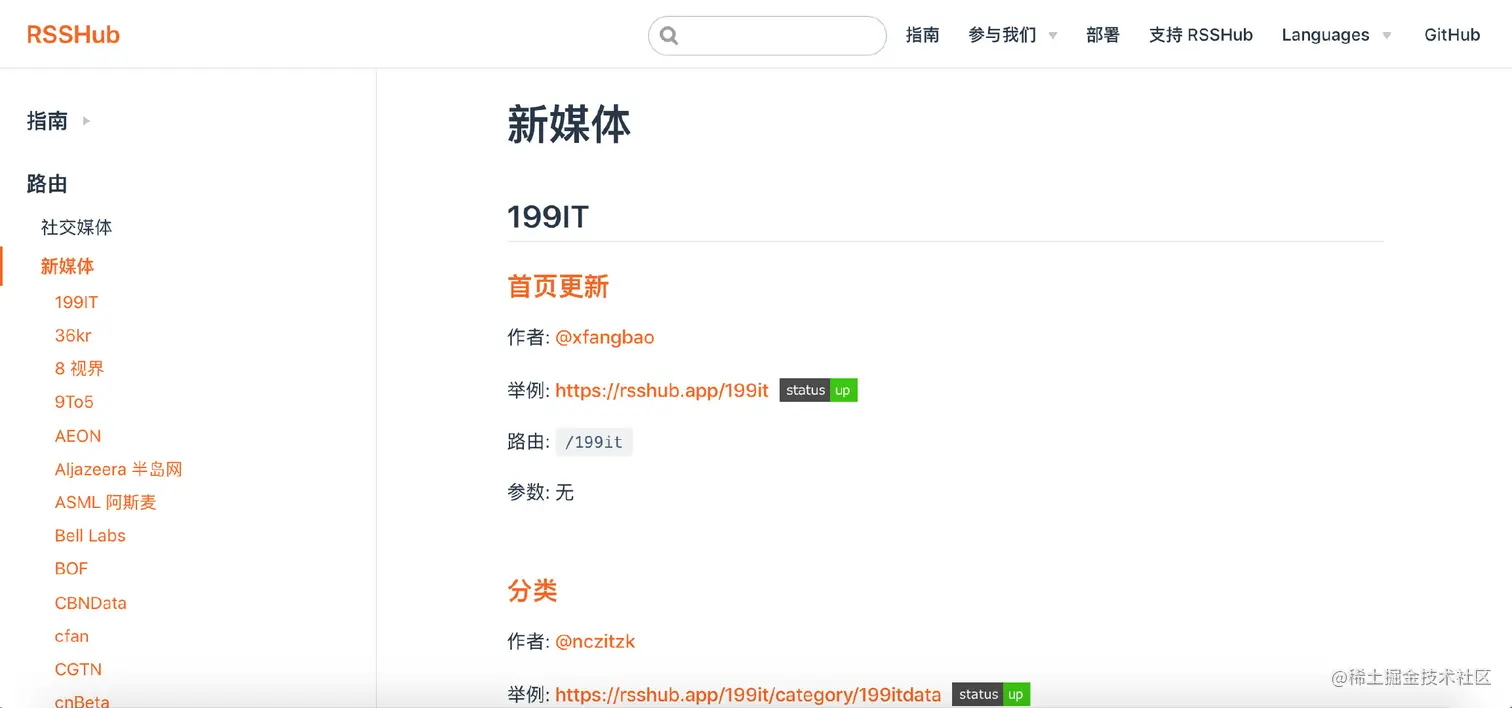Focus the search input field
The height and width of the screenshot is (708, 1512).
tap(767, 36)
